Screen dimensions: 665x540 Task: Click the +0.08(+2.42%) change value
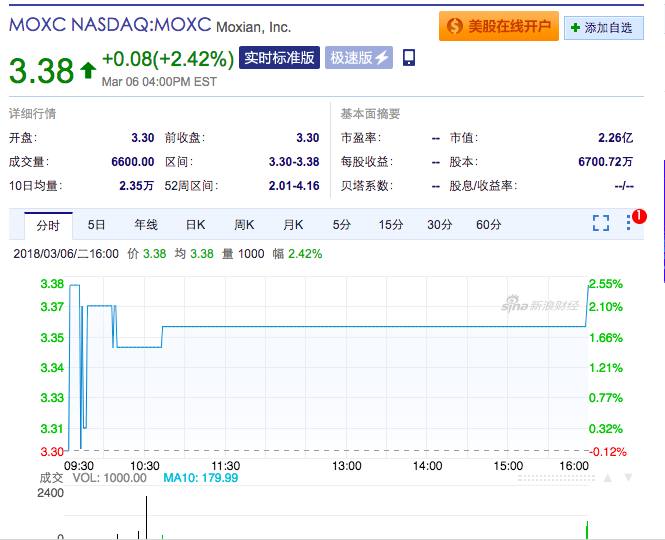tap(168, 59)
